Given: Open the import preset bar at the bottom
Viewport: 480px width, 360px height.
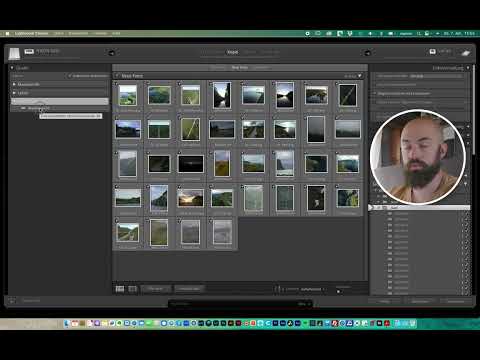Looking at the screenshot, I should 240,304.
